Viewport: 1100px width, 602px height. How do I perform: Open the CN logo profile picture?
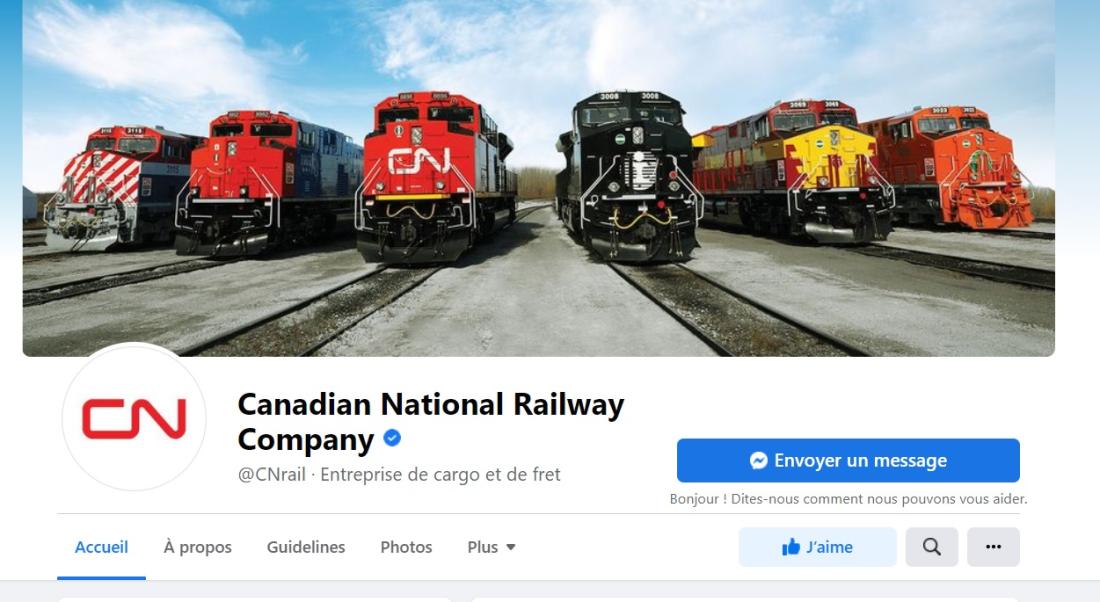pyautogui.click(x=134, y=417)
